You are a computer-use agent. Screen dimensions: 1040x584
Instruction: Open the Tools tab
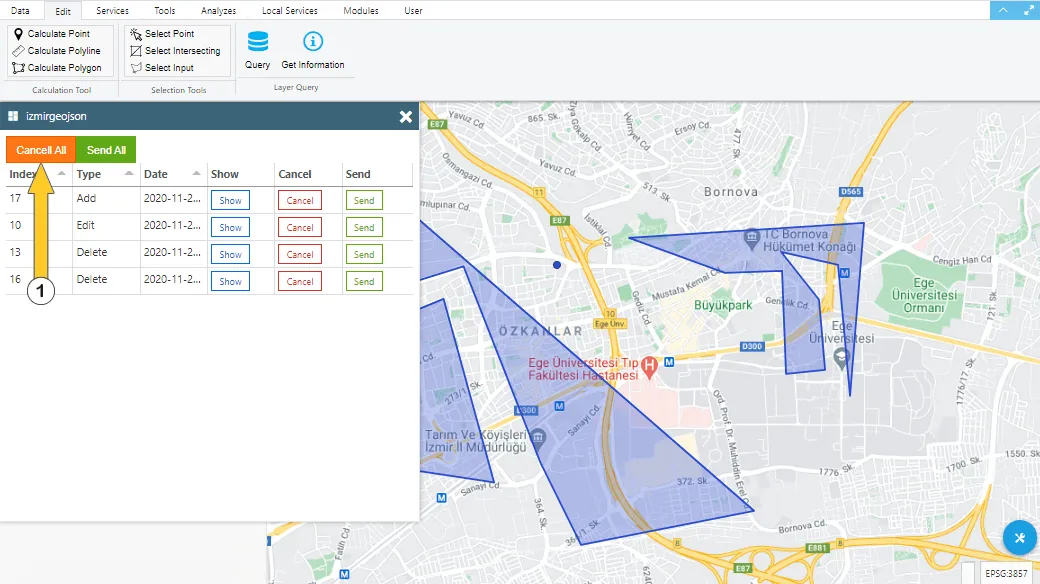tap(164, 11)
